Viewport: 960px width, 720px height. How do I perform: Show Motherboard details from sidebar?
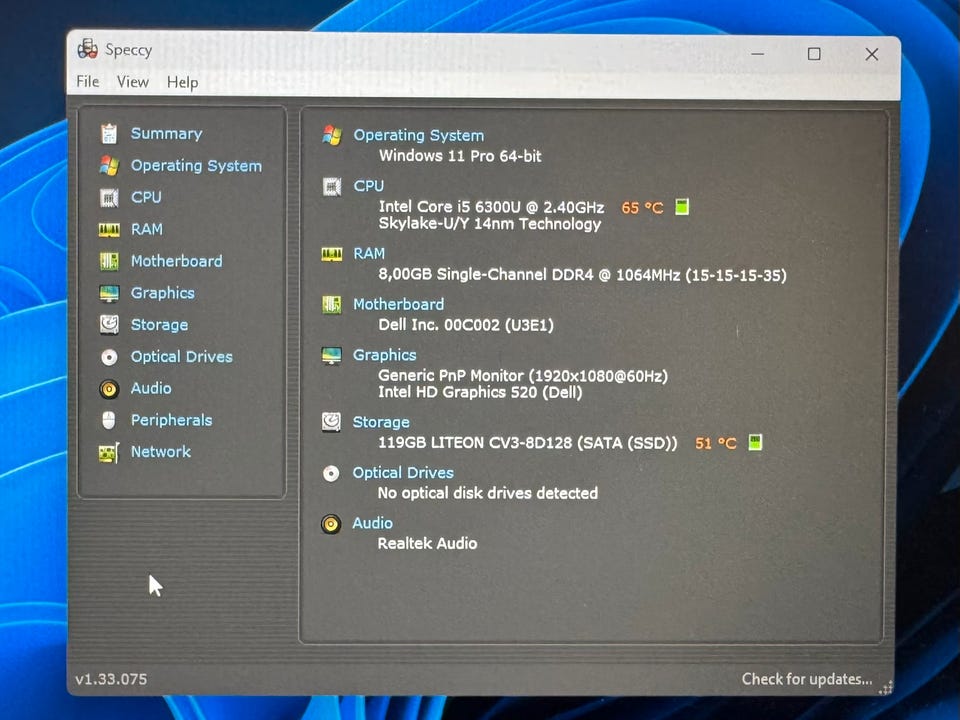tap(176, 261)
